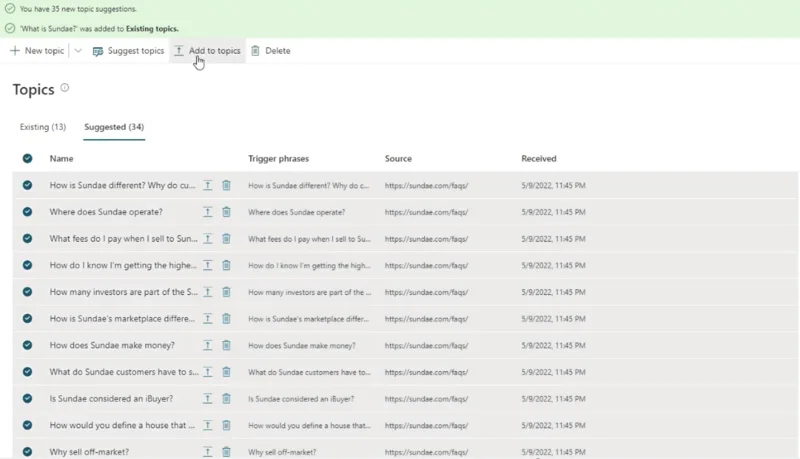Sort by the Source column header

point(398,159)
